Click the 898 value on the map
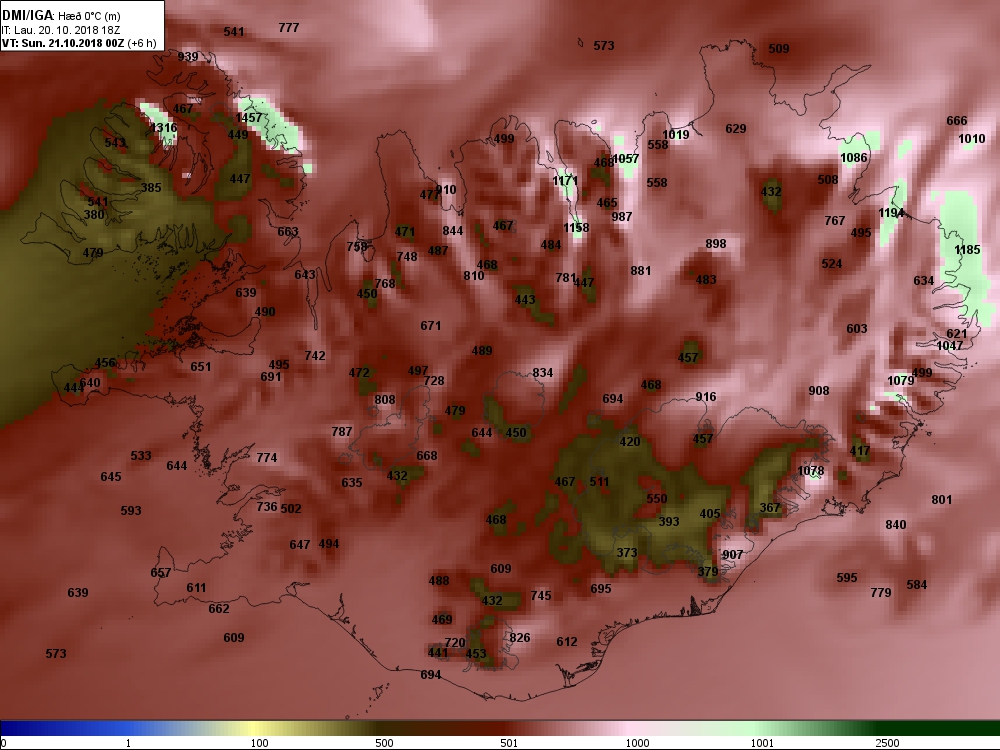Viewport: 1000px width, 750px height. [x=716, y=244]
